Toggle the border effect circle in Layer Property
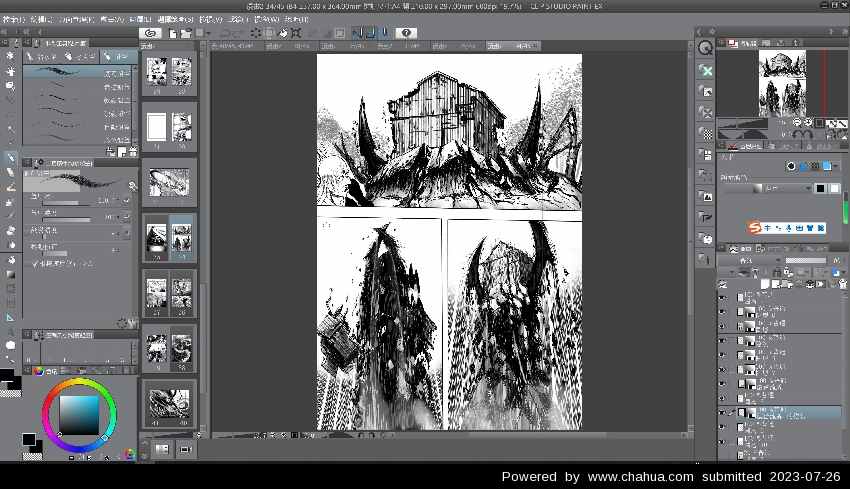 (791, 166)
